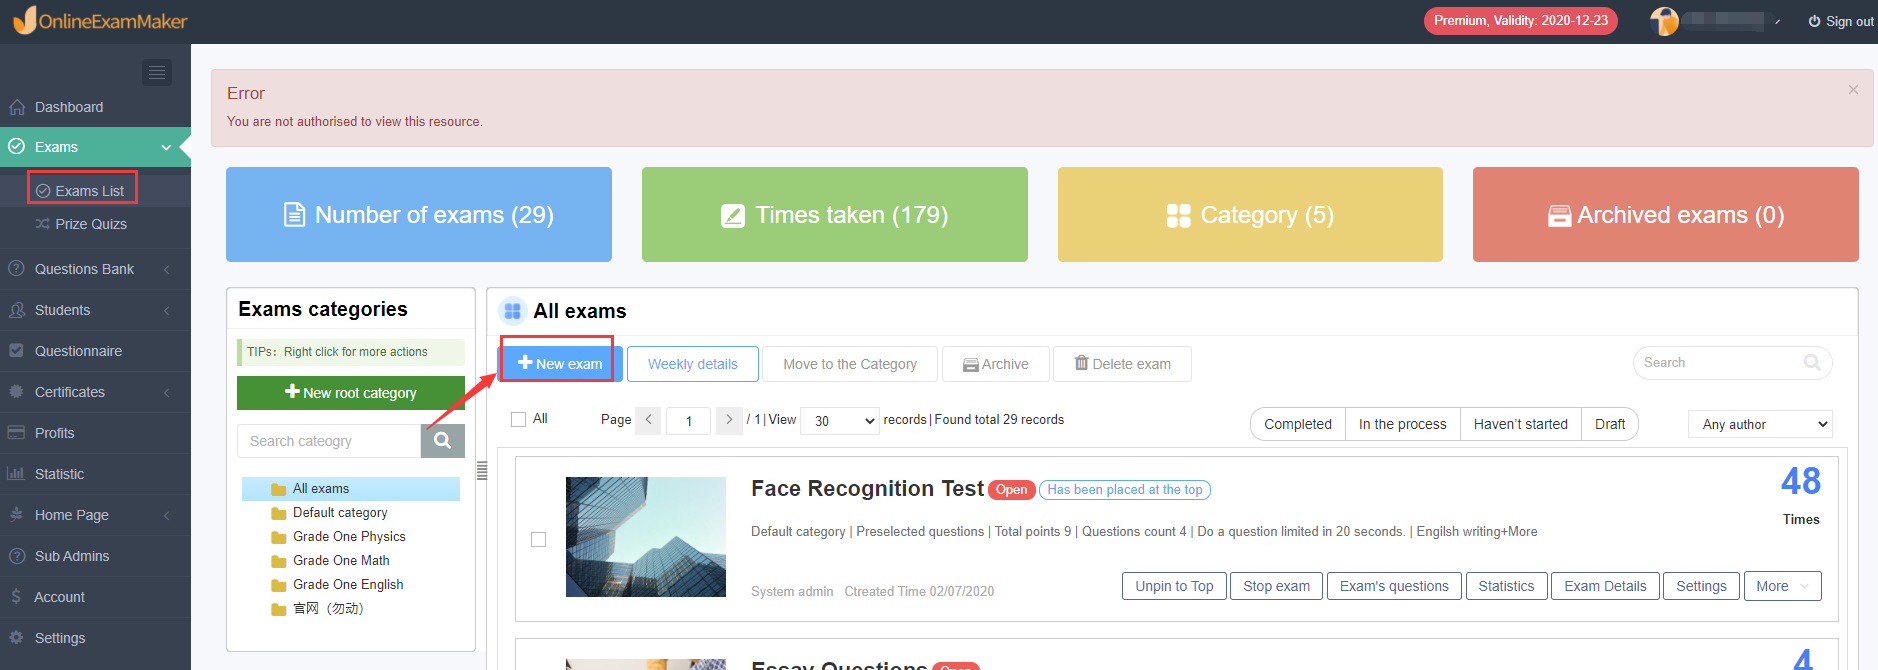Open the Number of exams (29) card
Screen dimensions: 1878x670
pyautogui.click(x=419, y=215)
